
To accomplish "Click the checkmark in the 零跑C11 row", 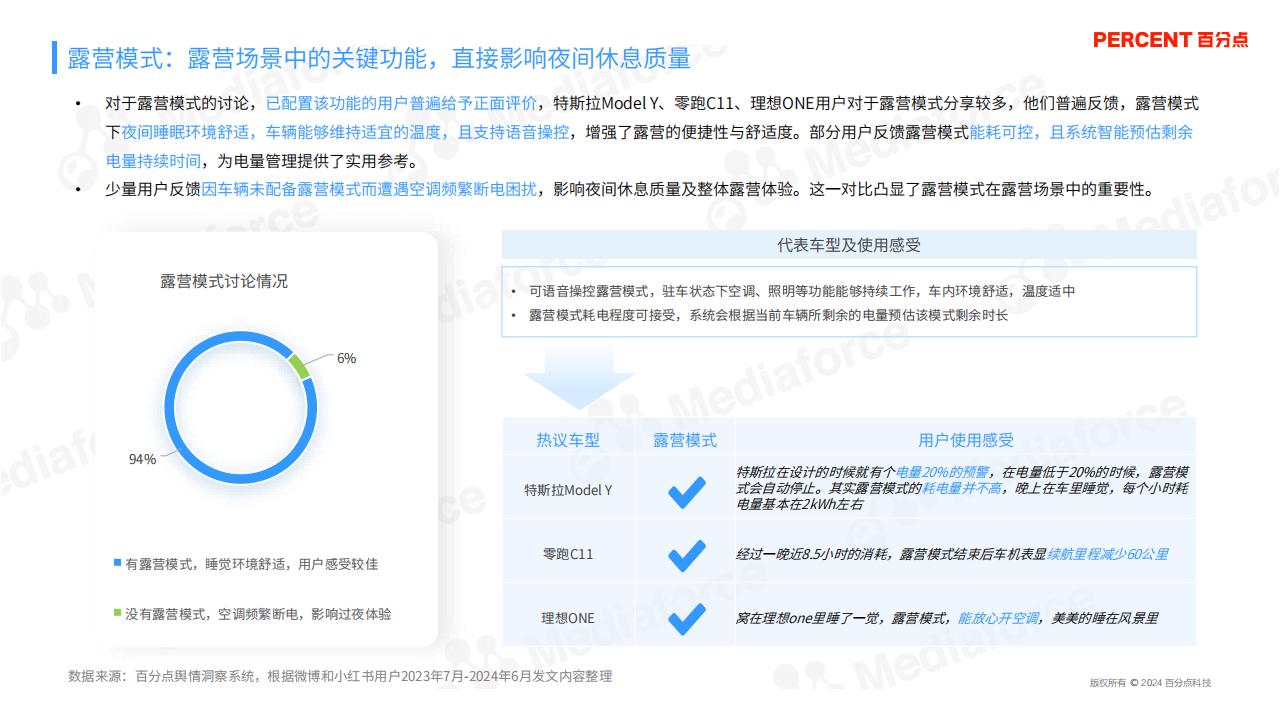I will click(x=686, y=554).
